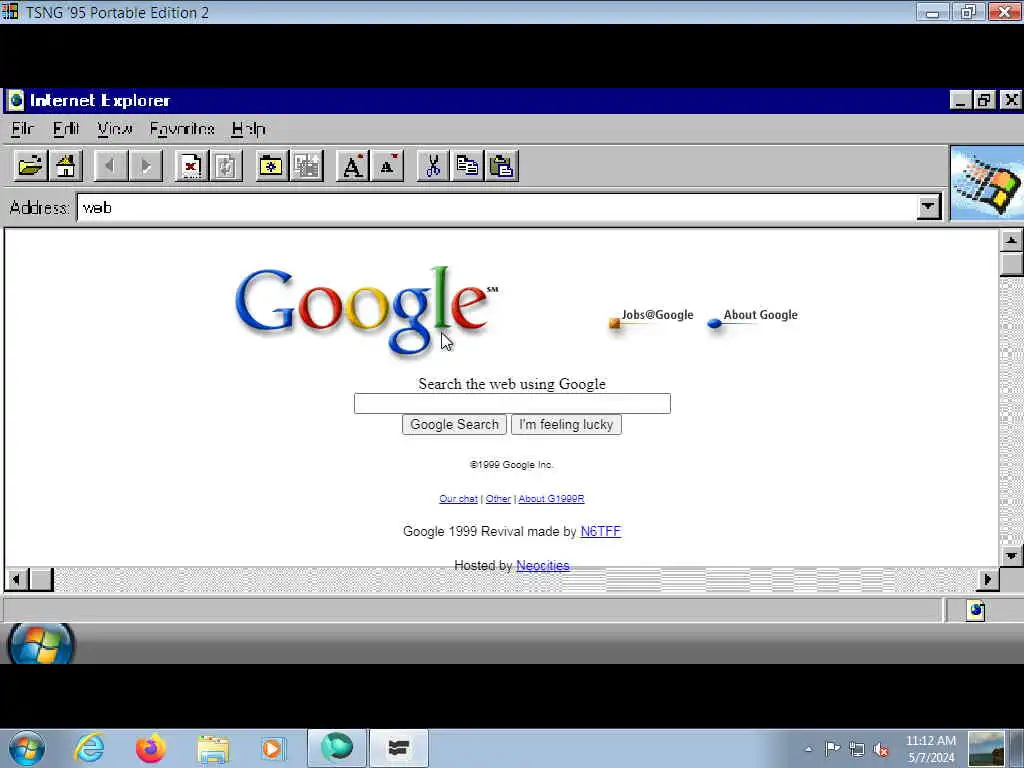Click the taskbar clock showing 11:12 AM

pos(931,749)
